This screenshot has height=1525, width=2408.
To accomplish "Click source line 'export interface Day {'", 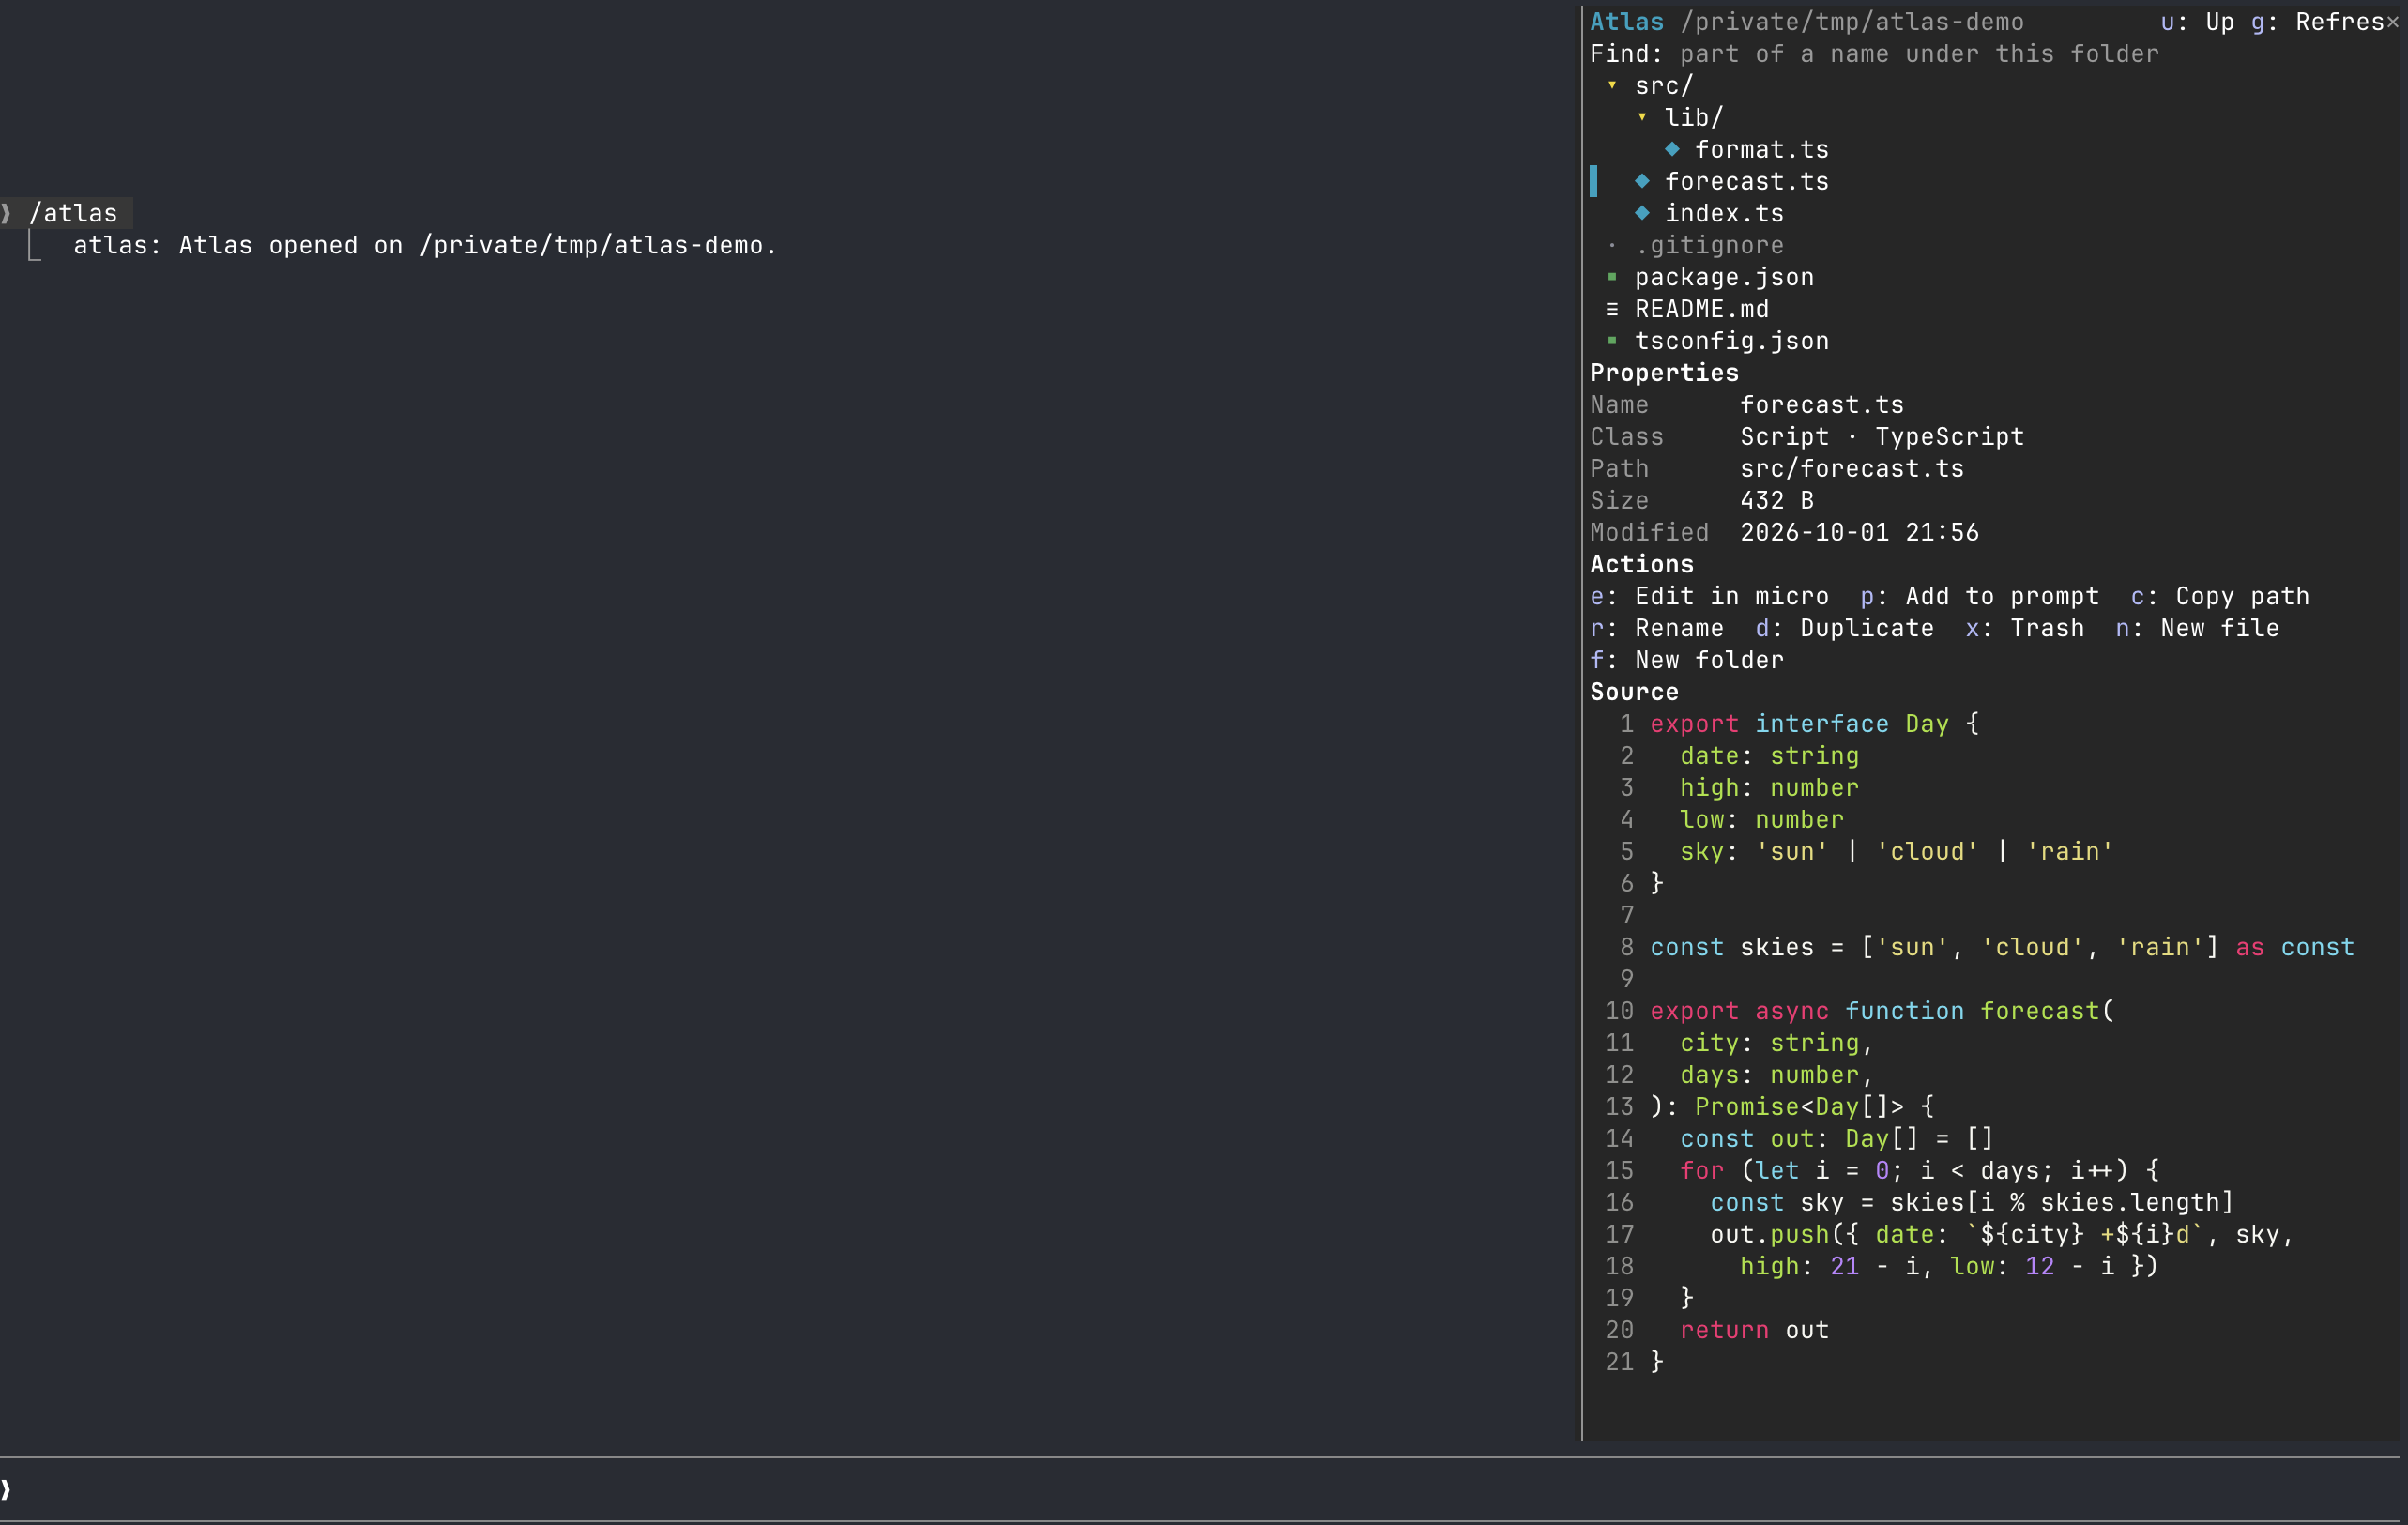I will click(1814, 724).
